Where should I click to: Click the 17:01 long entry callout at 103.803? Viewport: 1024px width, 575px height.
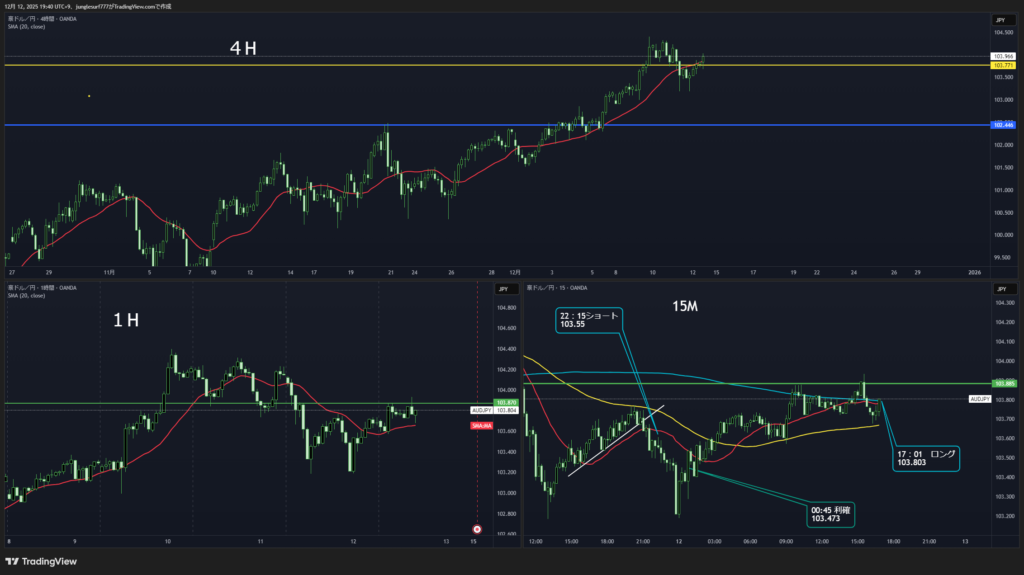pyautogui.click(x=926, y=457)
